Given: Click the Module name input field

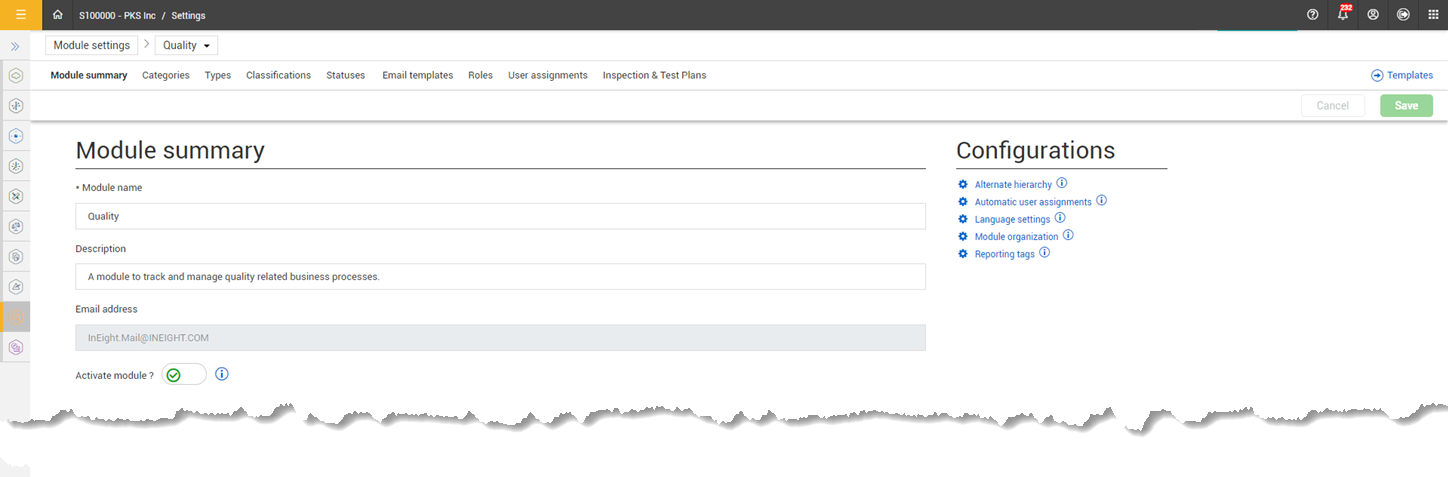Looking at the screenshot, I should 500,216.
